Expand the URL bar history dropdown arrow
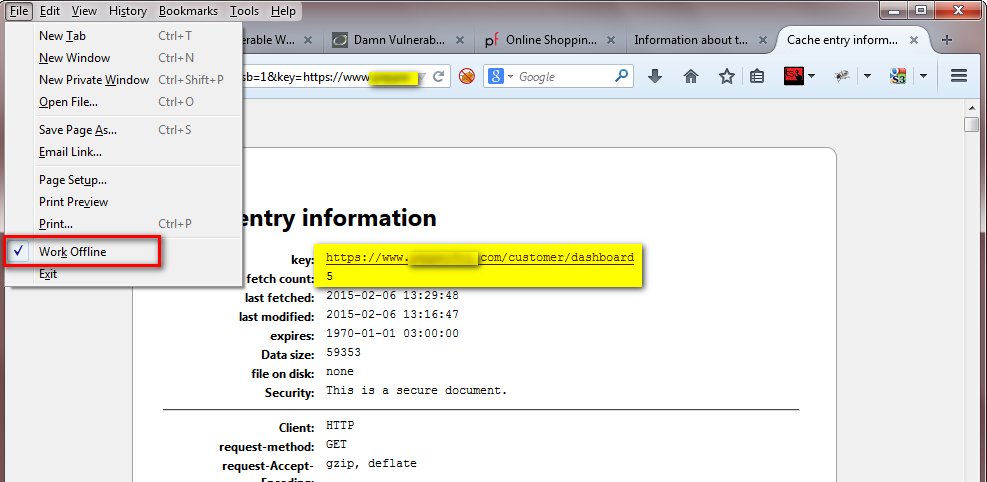This screenshot has height=482, width=987. pyautogui.click(x=422, y=77)
